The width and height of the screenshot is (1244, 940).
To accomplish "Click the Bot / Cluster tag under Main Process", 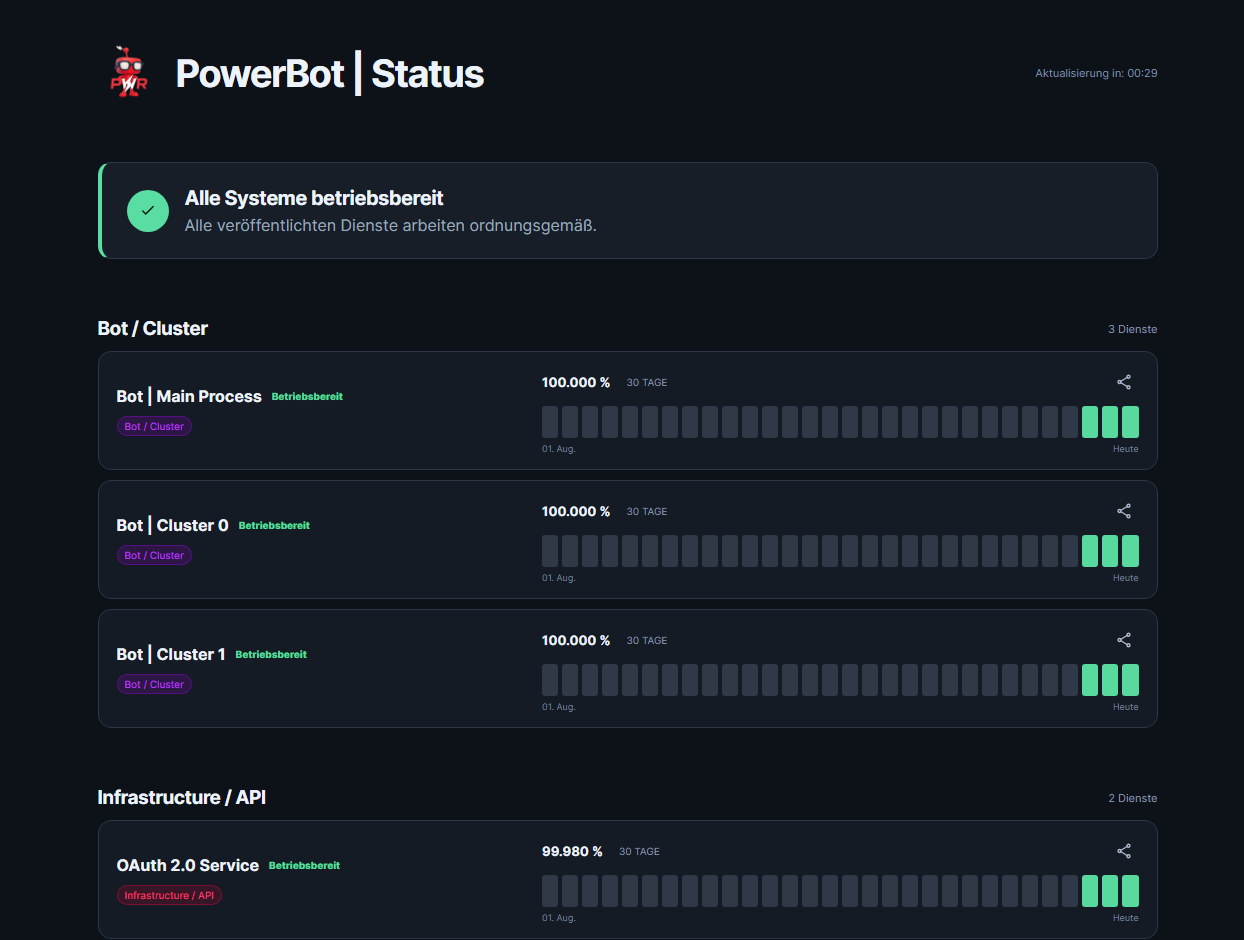I will pos(154,426).
